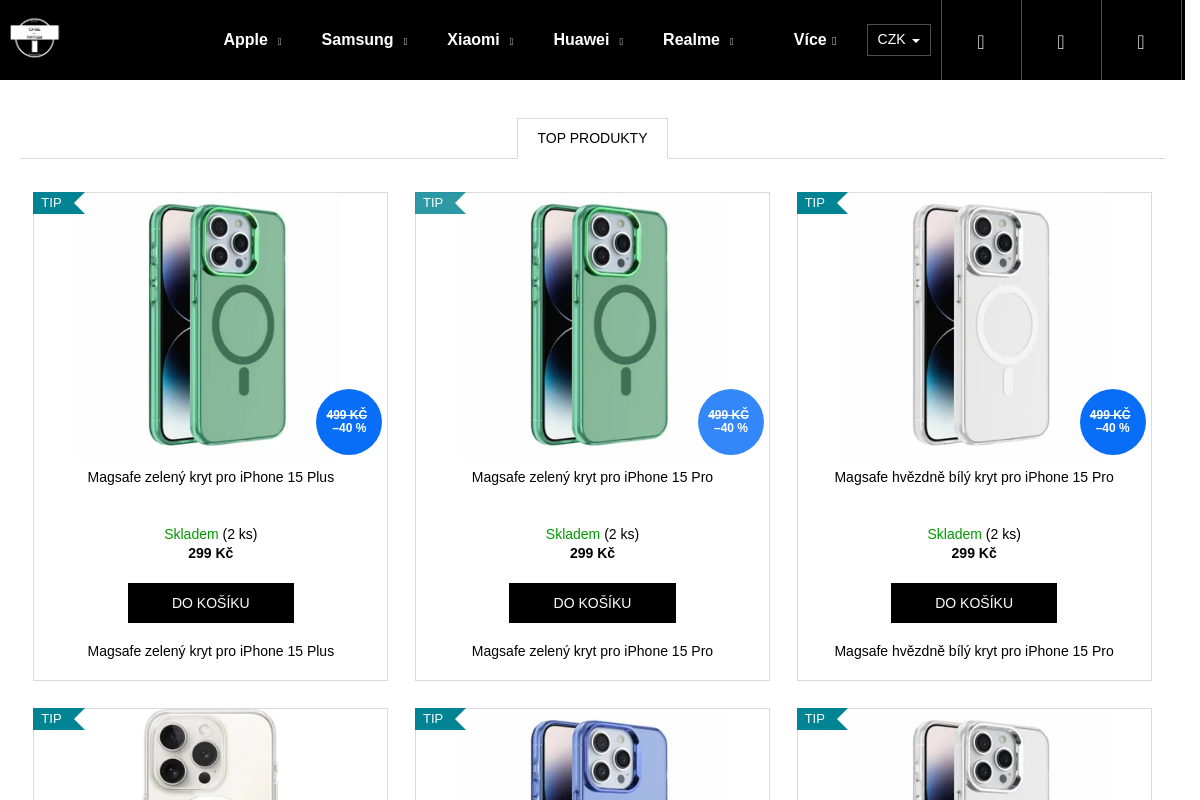Click the shop logo in the header
This screenshot has height=800, width=1200.
click(x=35, y=38)
